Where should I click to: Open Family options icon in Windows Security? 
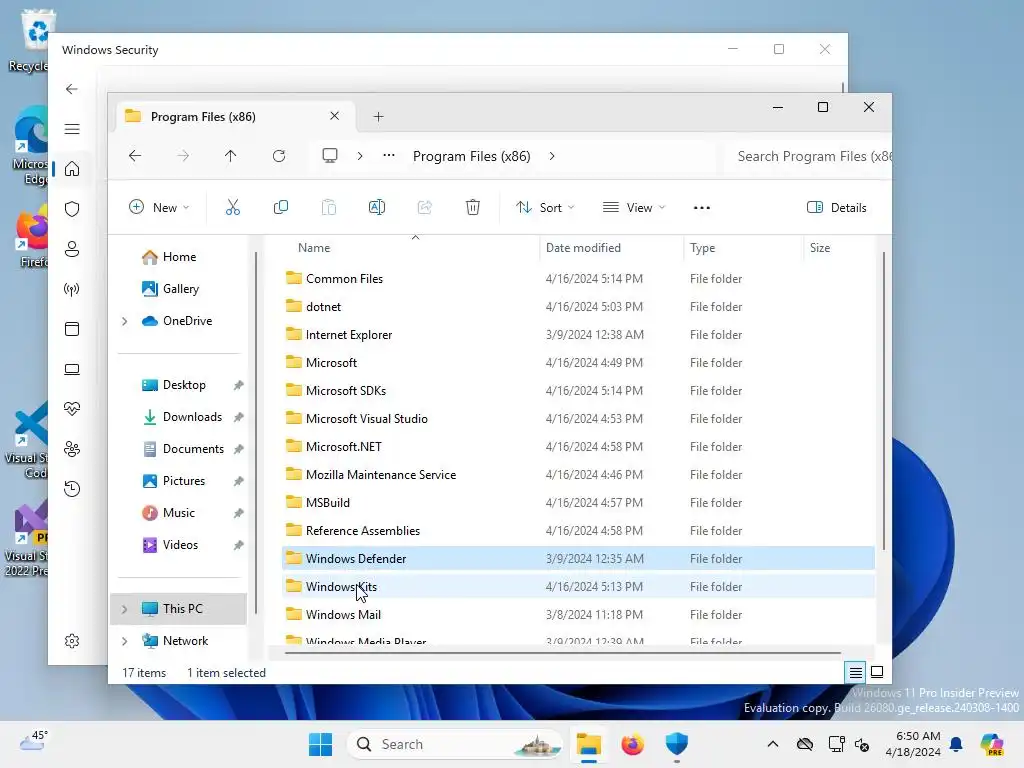tap(72, 449)
